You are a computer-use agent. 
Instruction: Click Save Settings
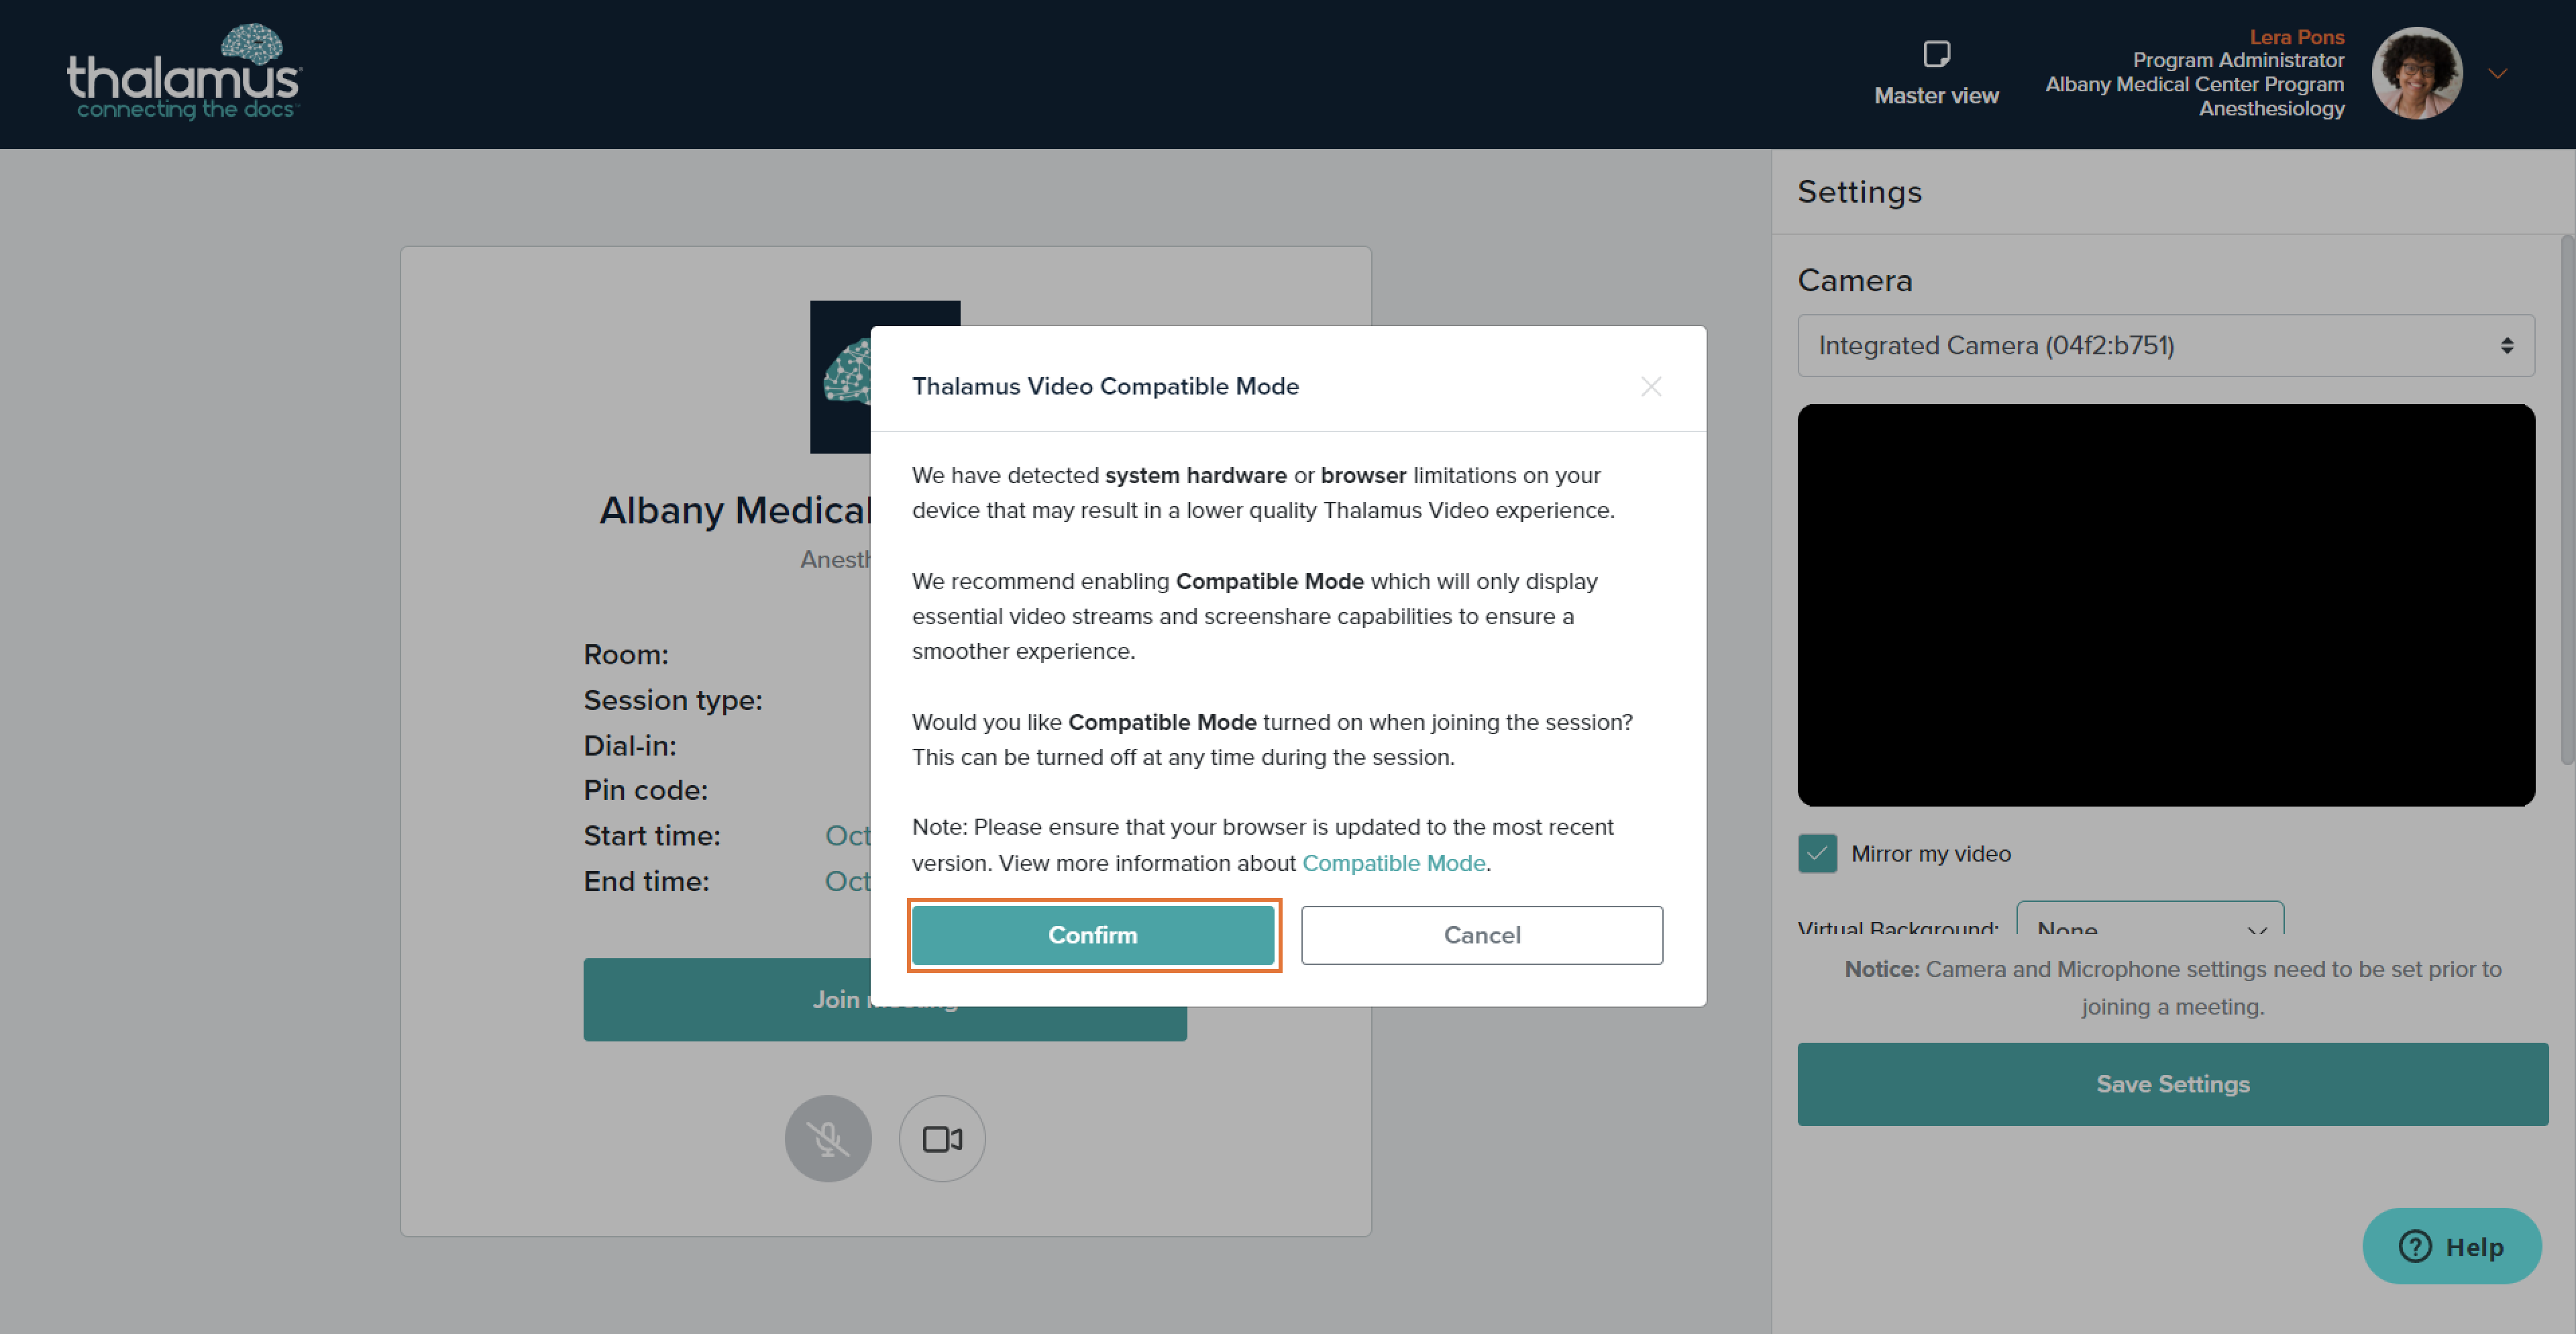click(2172, 1084)
